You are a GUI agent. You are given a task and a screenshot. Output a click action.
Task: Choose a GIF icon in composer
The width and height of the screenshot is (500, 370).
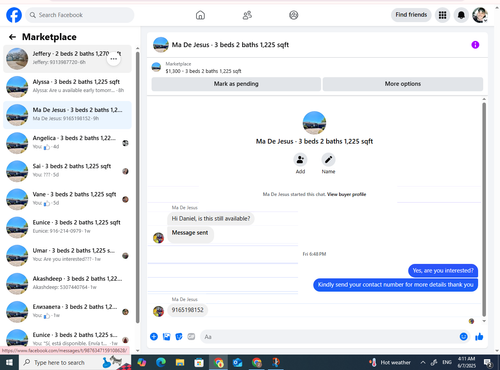191,337
